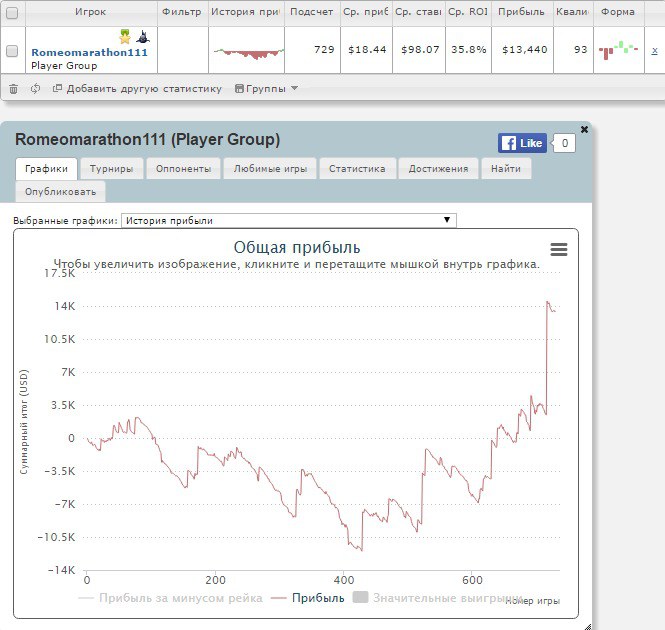Open the Статистика tab

[x=357, y=169]
